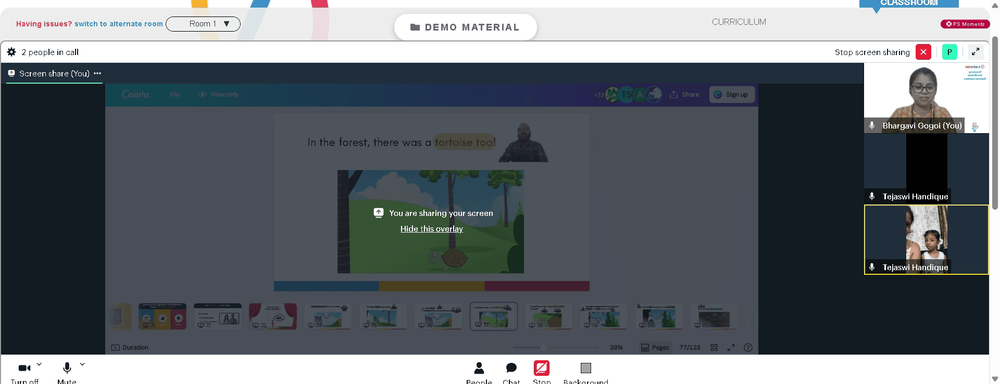
Task: Select page thumbnail 75 in the filmstrip
Action: tap(383, 316)
